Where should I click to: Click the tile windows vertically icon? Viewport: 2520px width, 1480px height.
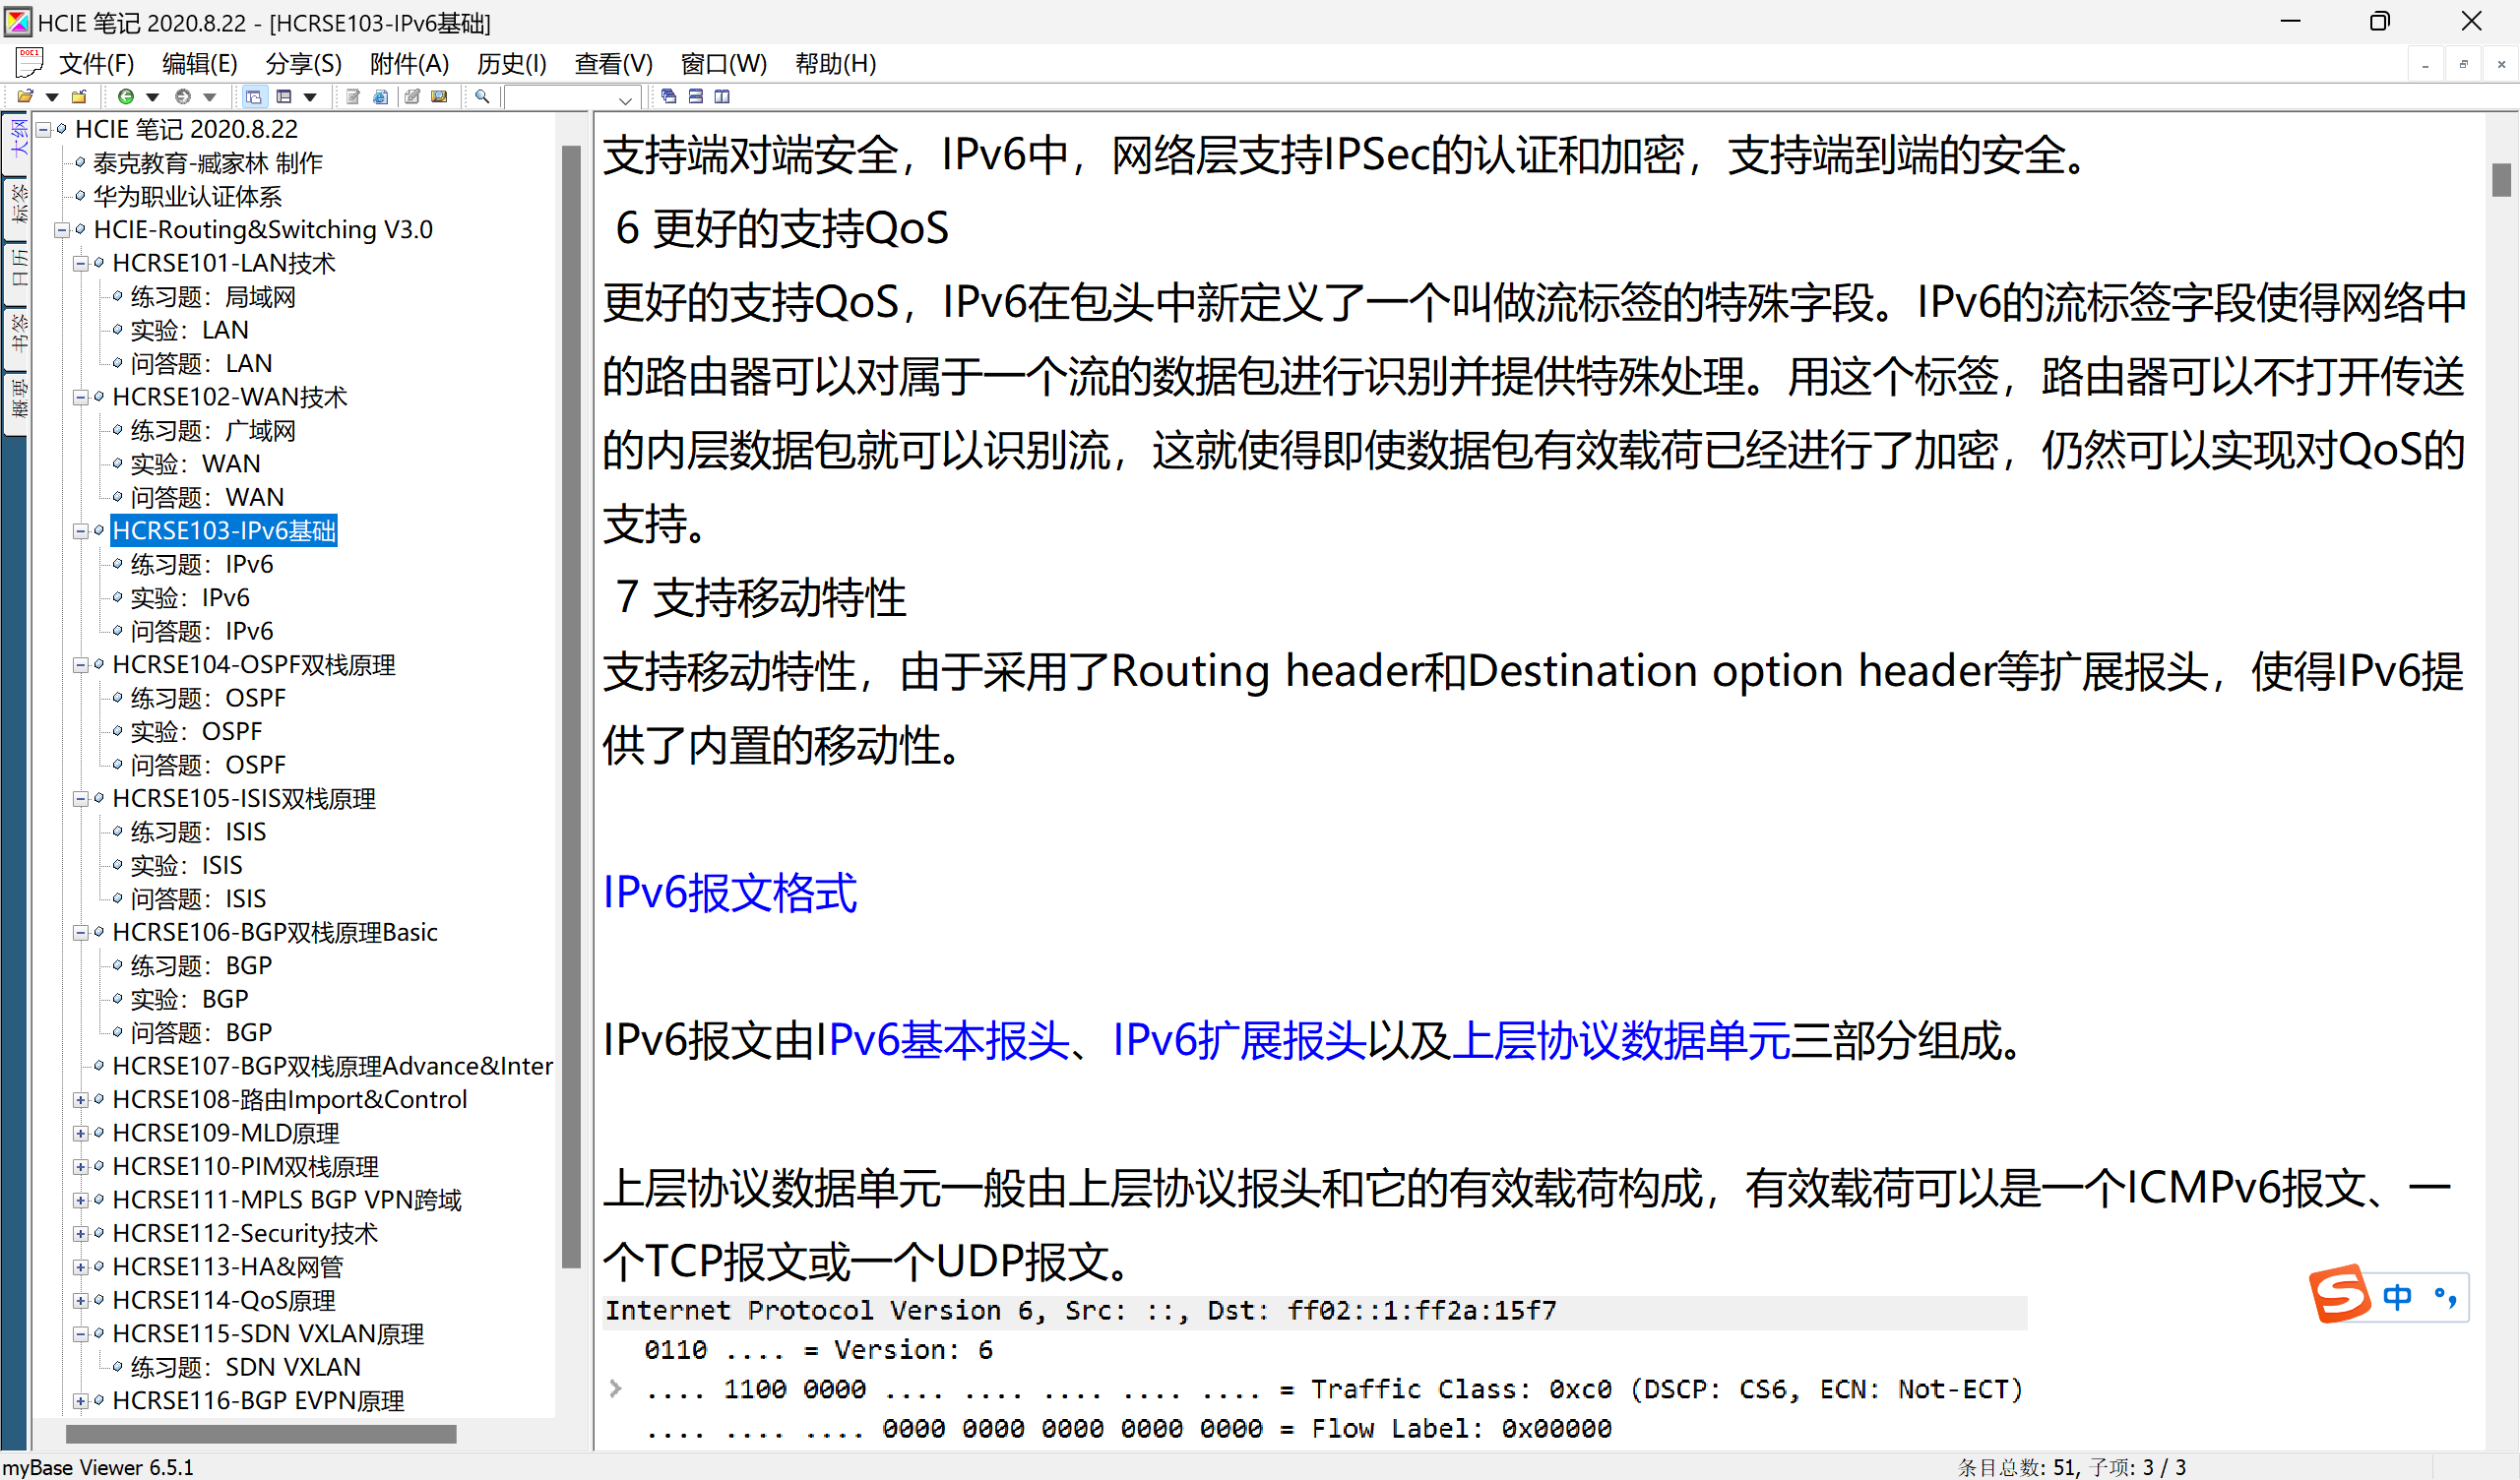(722, 97)
